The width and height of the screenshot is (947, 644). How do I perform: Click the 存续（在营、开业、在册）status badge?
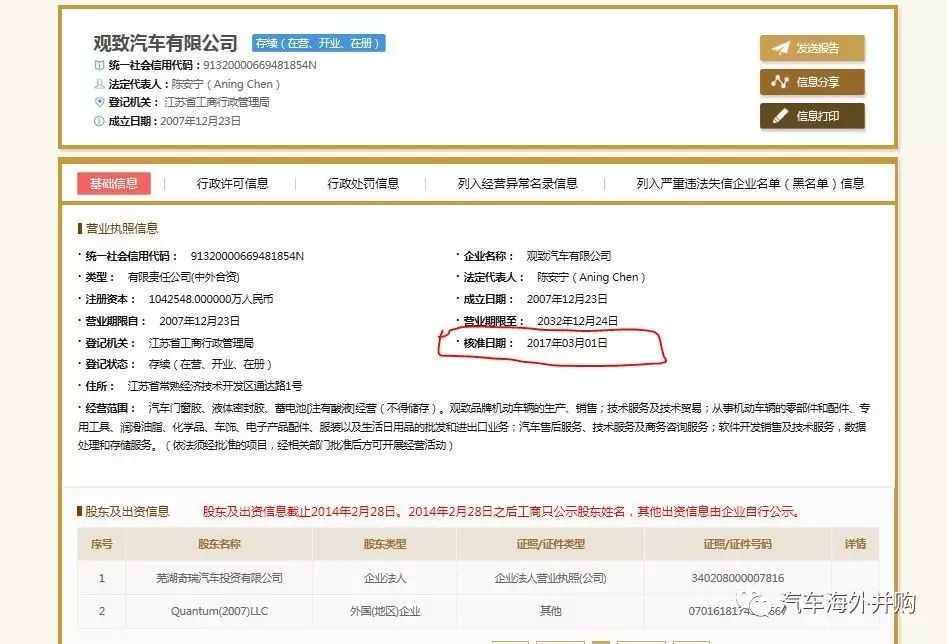pos(319,43)
